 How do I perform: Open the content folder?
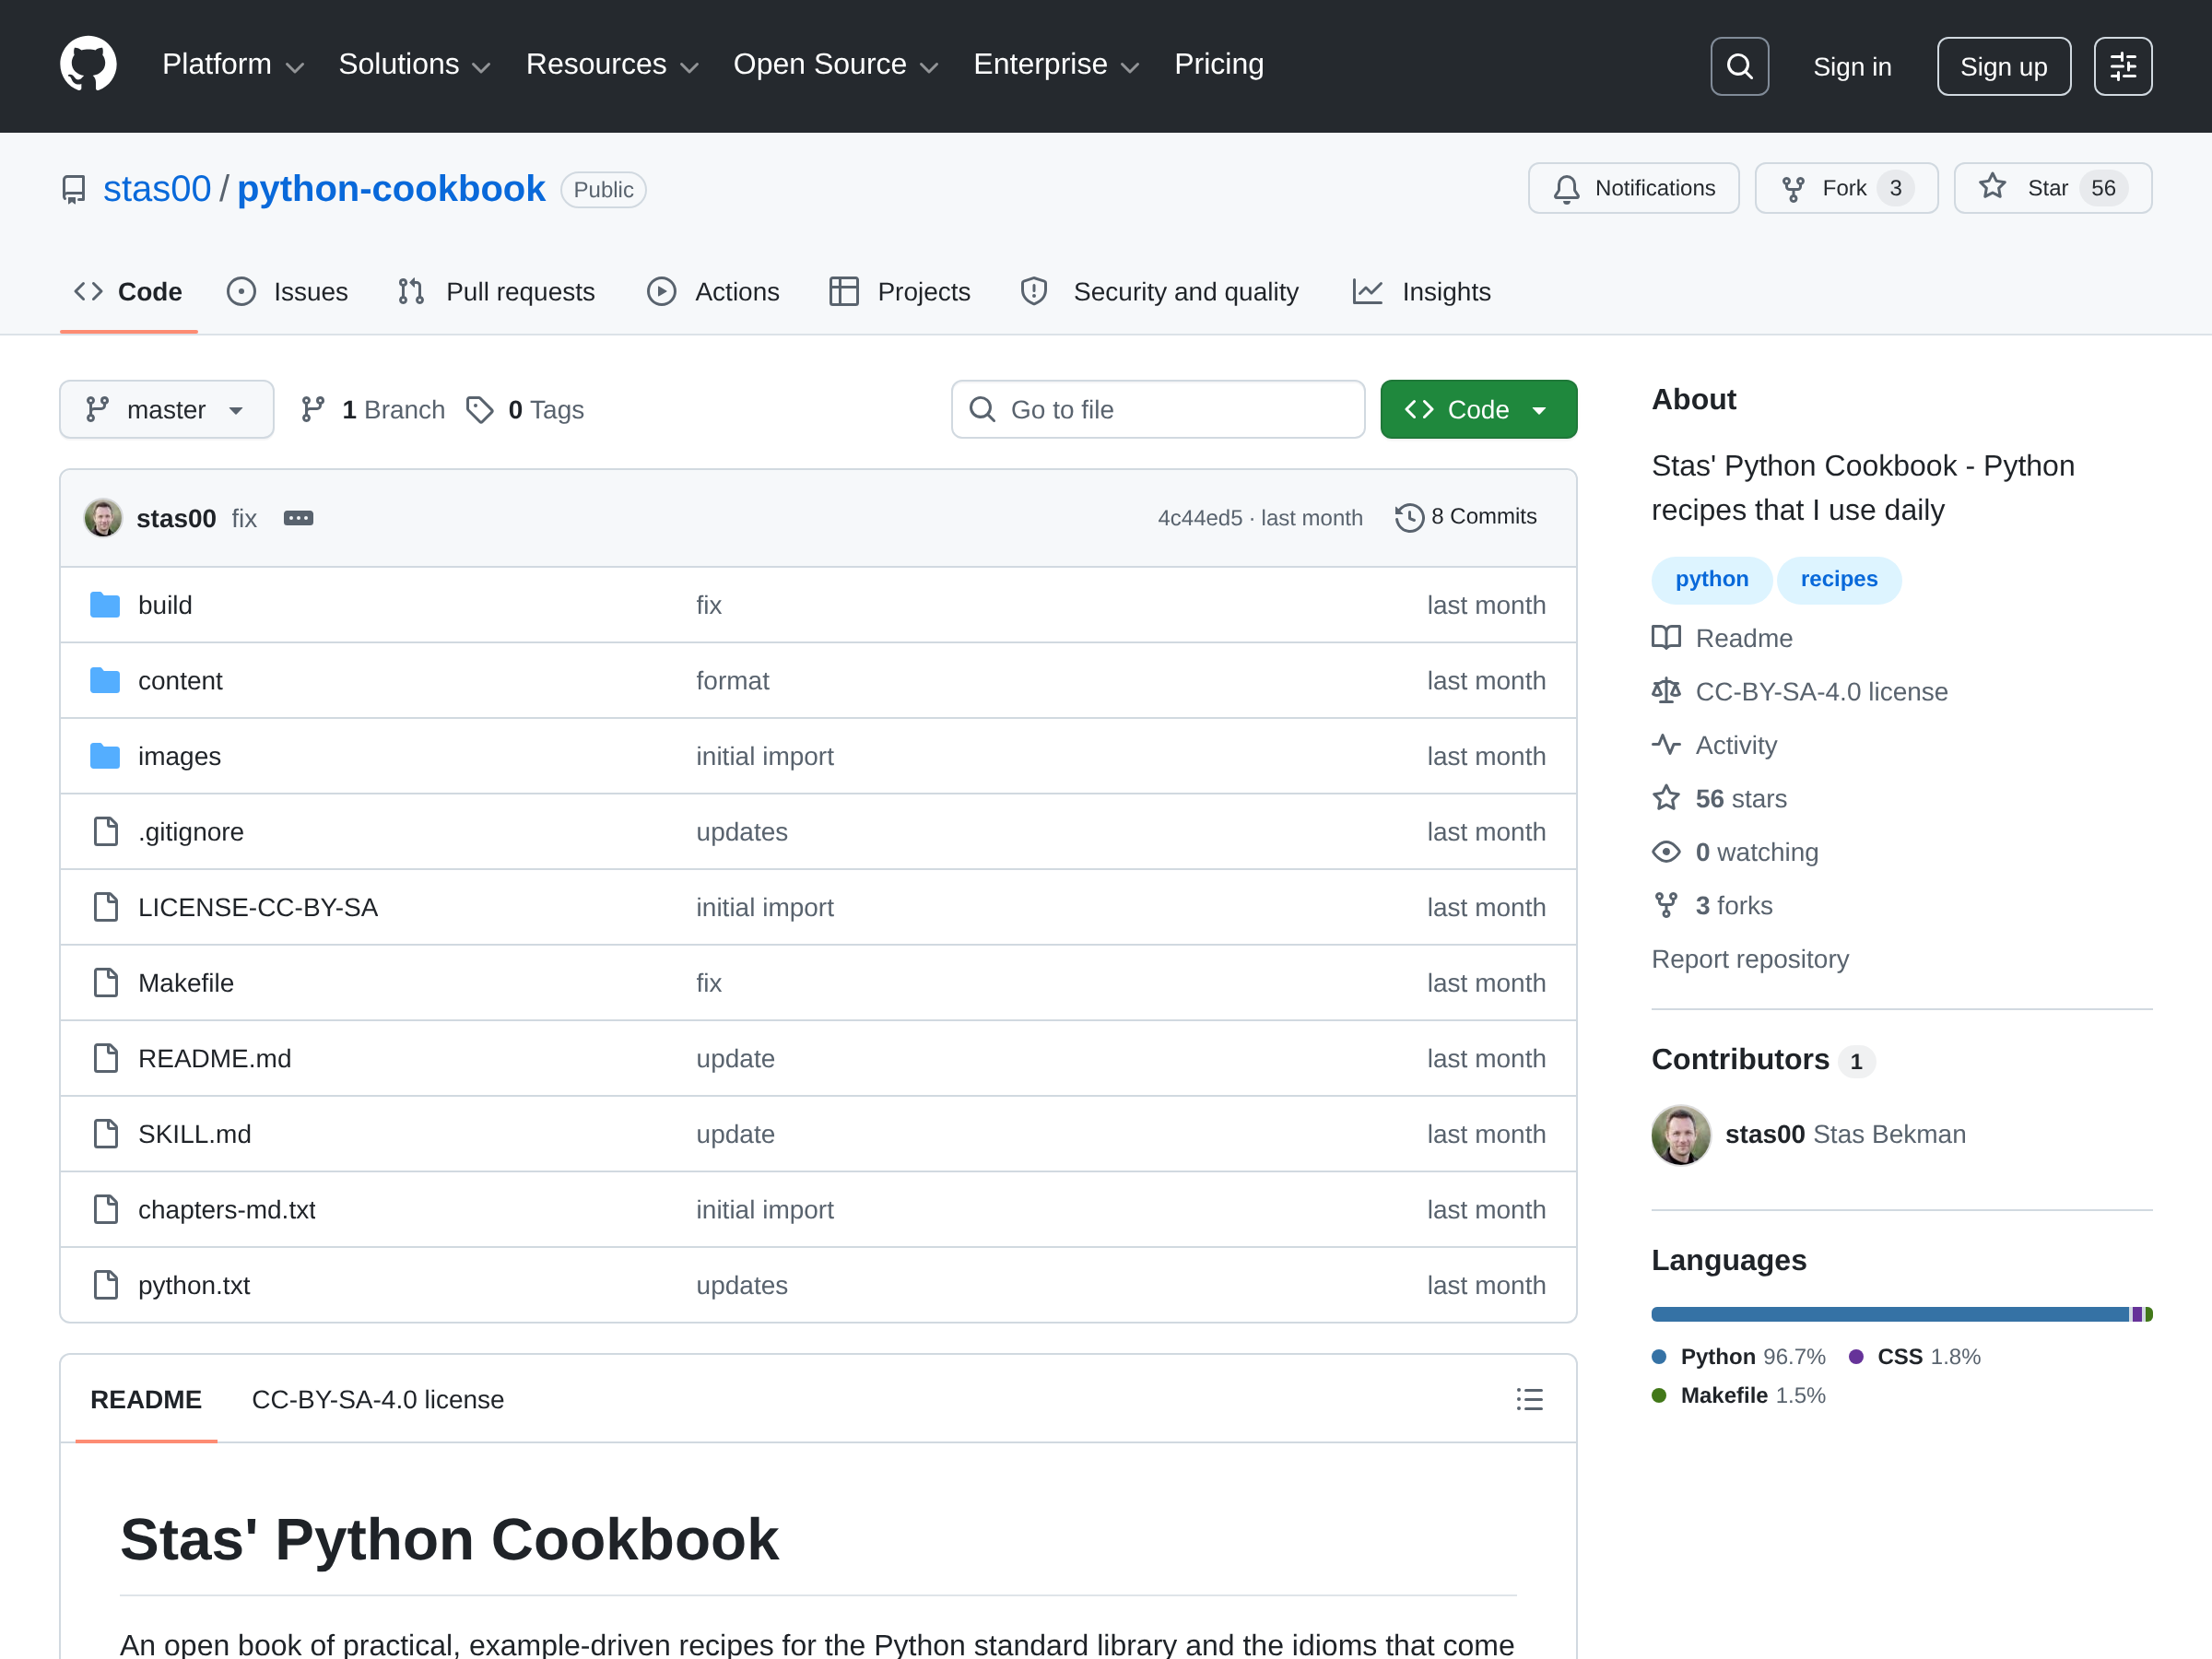click(x=180, y=681)
